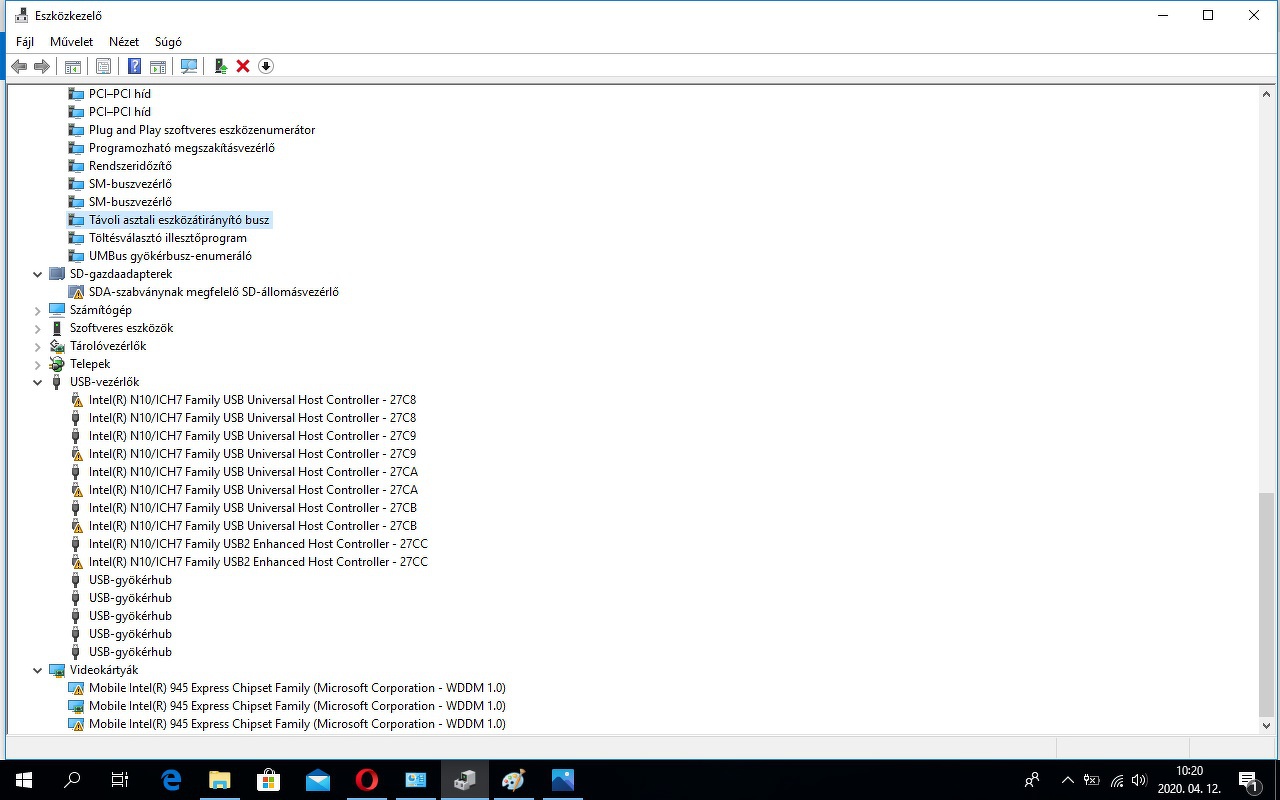Click the battery tray icon

point(1092,780)
